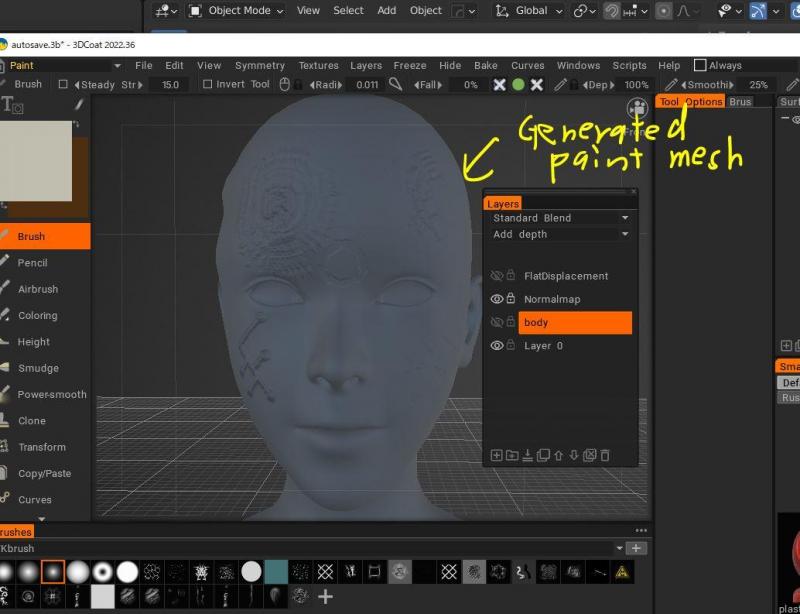Image resolution: width=800 pixels, height=614 pixels.
Task: Open the Paint room dropdown
Action: (62, 65)
